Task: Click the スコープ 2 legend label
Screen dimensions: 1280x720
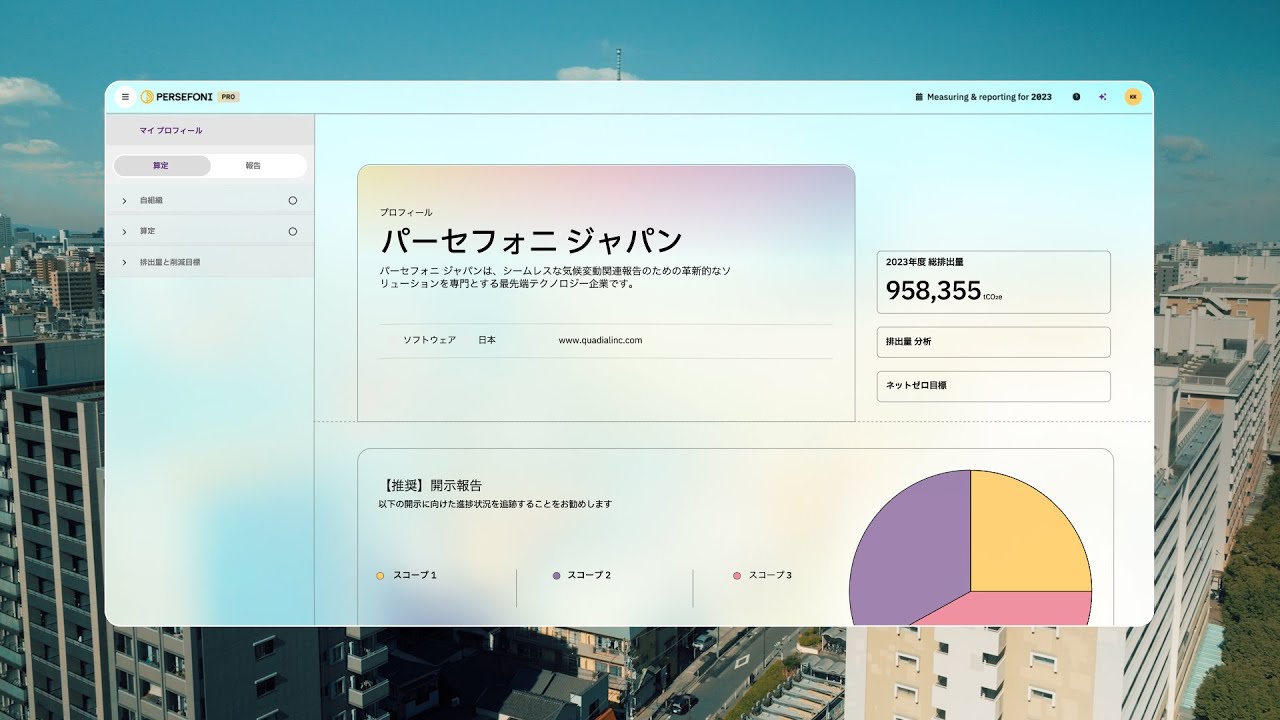Action: click(589, 576)
